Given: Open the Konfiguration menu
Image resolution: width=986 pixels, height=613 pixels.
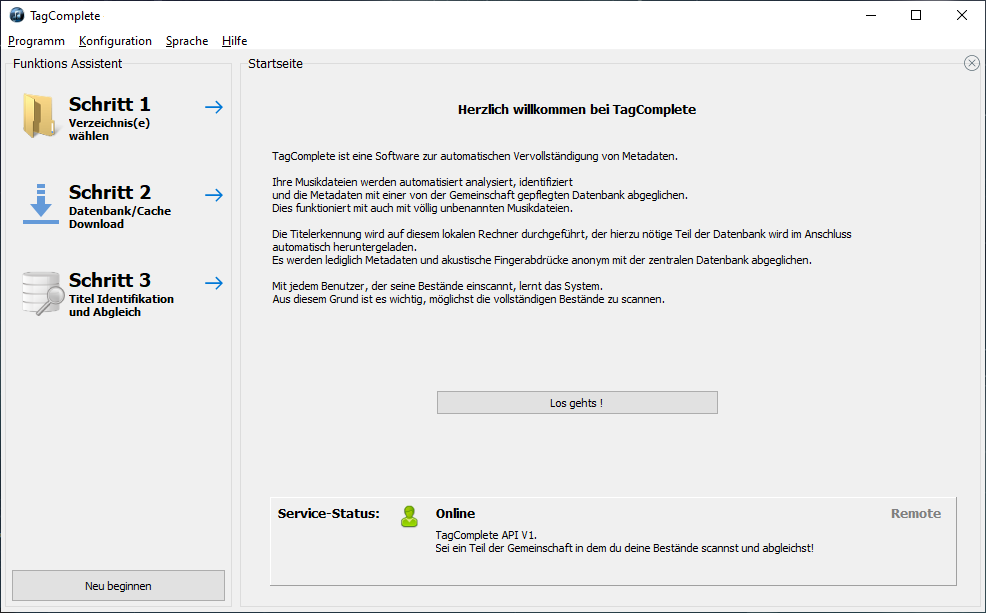Looking at the screenshot, I should 115,41.
